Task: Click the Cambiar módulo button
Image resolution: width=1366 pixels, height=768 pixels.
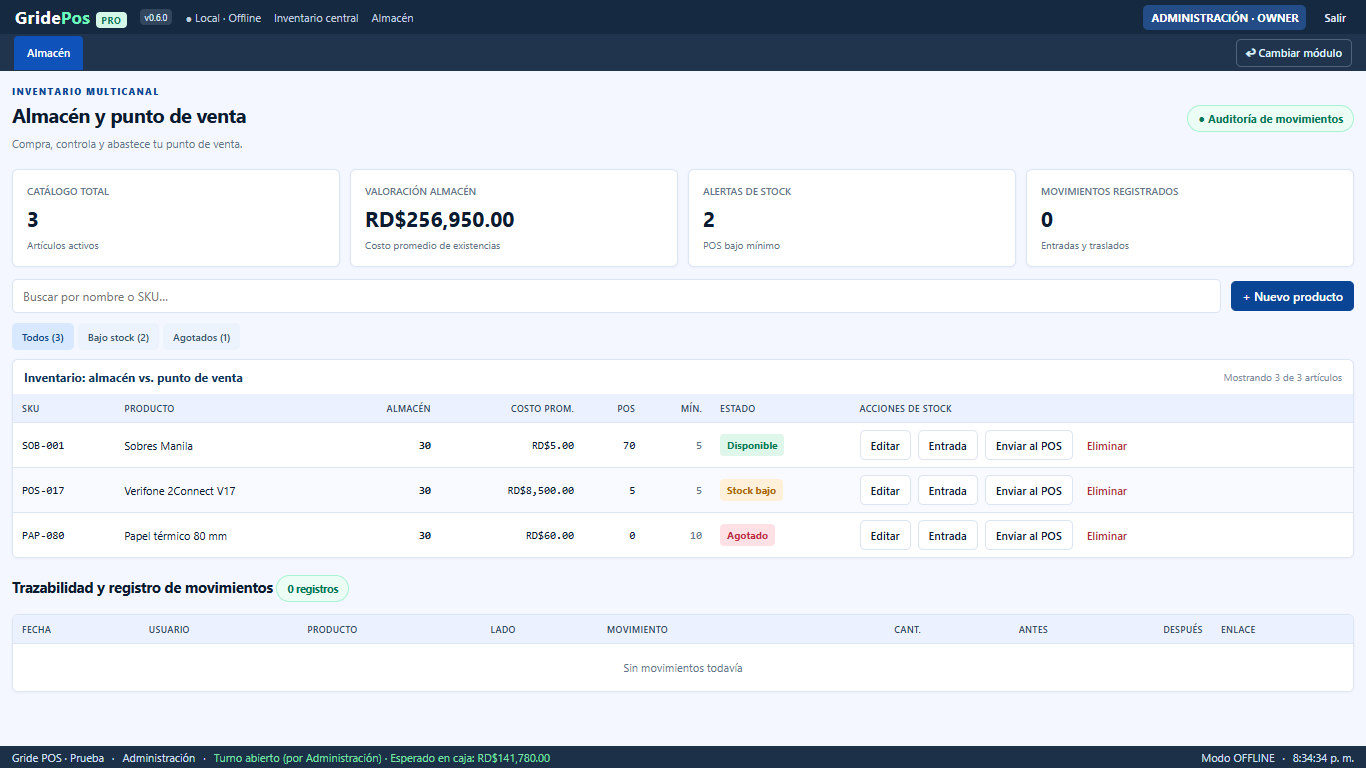Action: 1294,53
